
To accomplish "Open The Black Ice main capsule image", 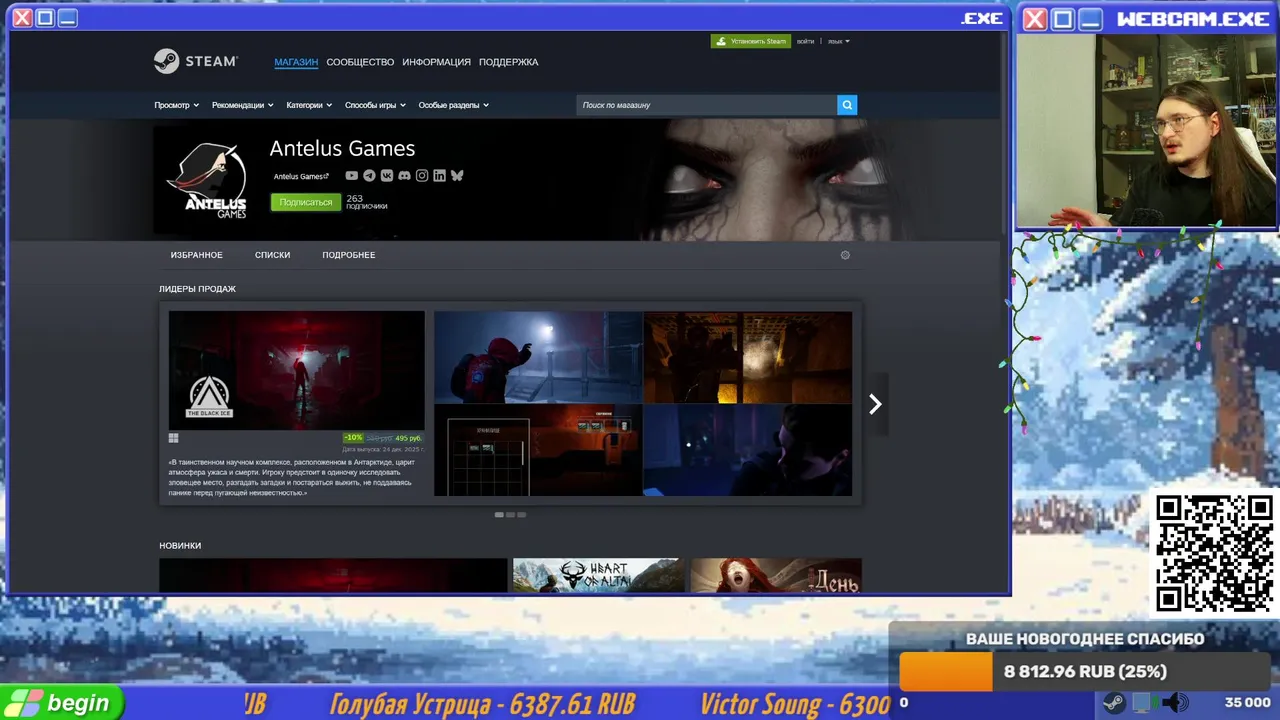I will pos(296,371).
